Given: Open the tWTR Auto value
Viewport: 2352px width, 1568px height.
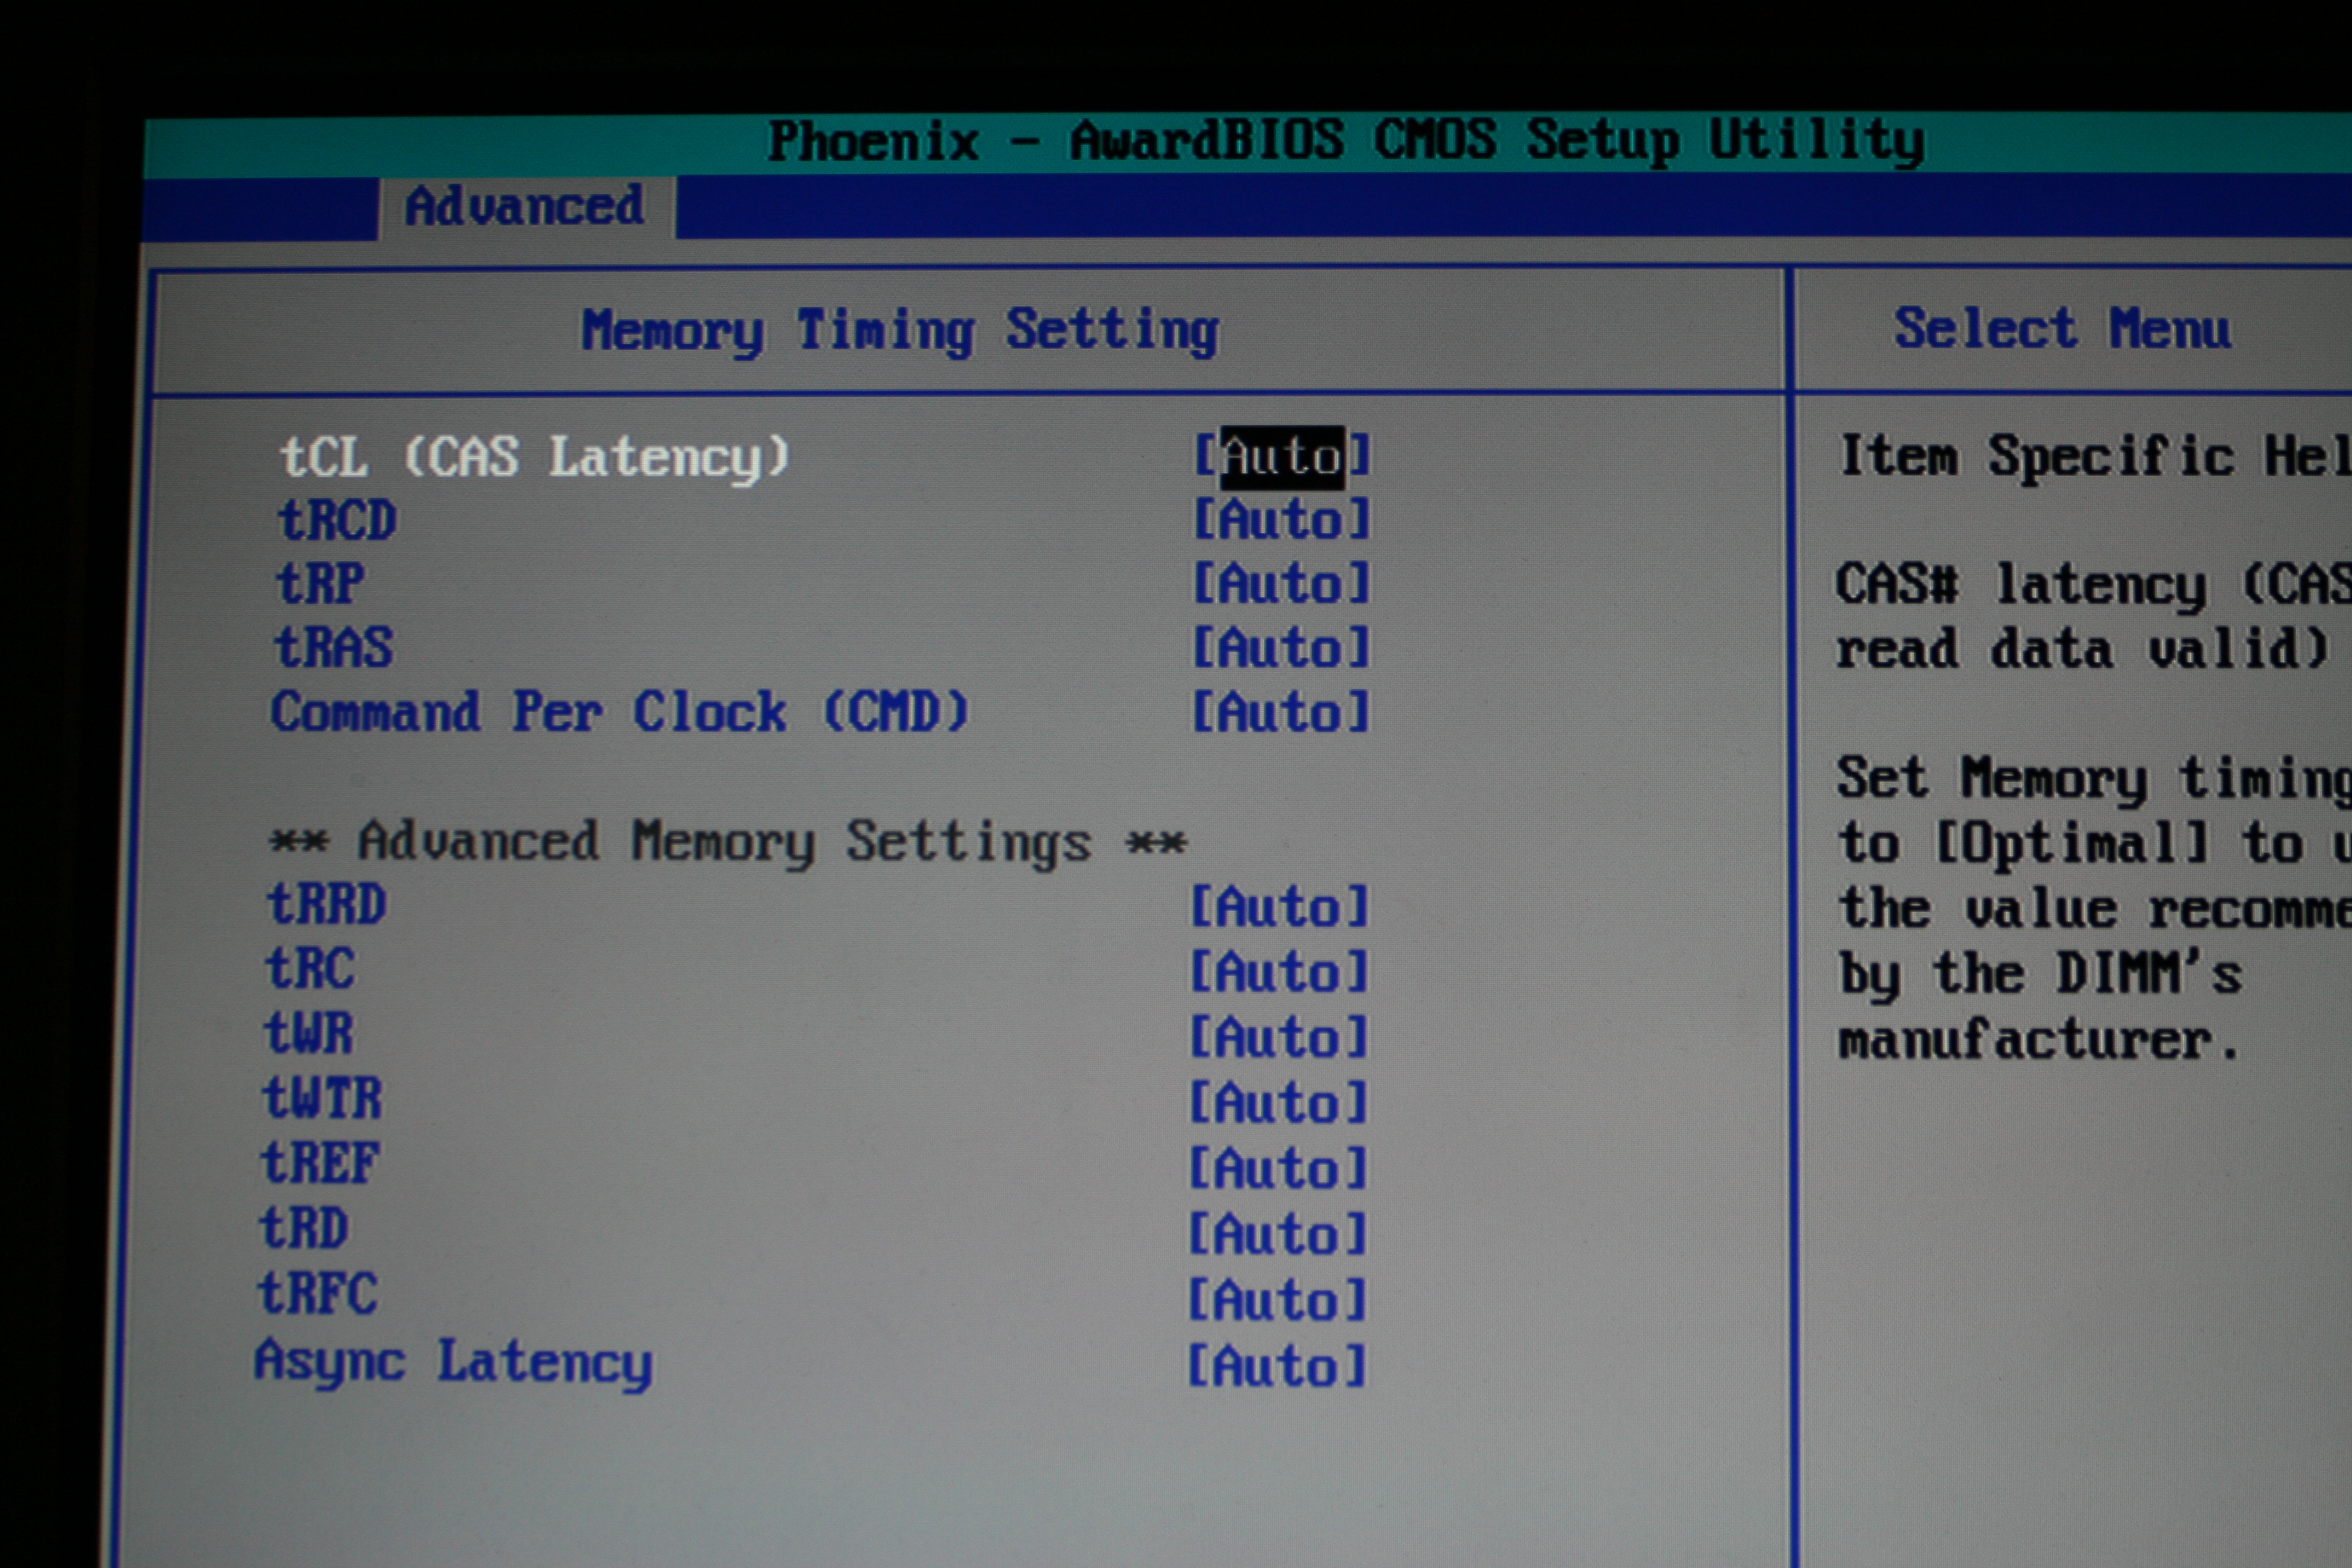Looking at the screenshot, I should pyautogui.click(x=1278, y=1103).
